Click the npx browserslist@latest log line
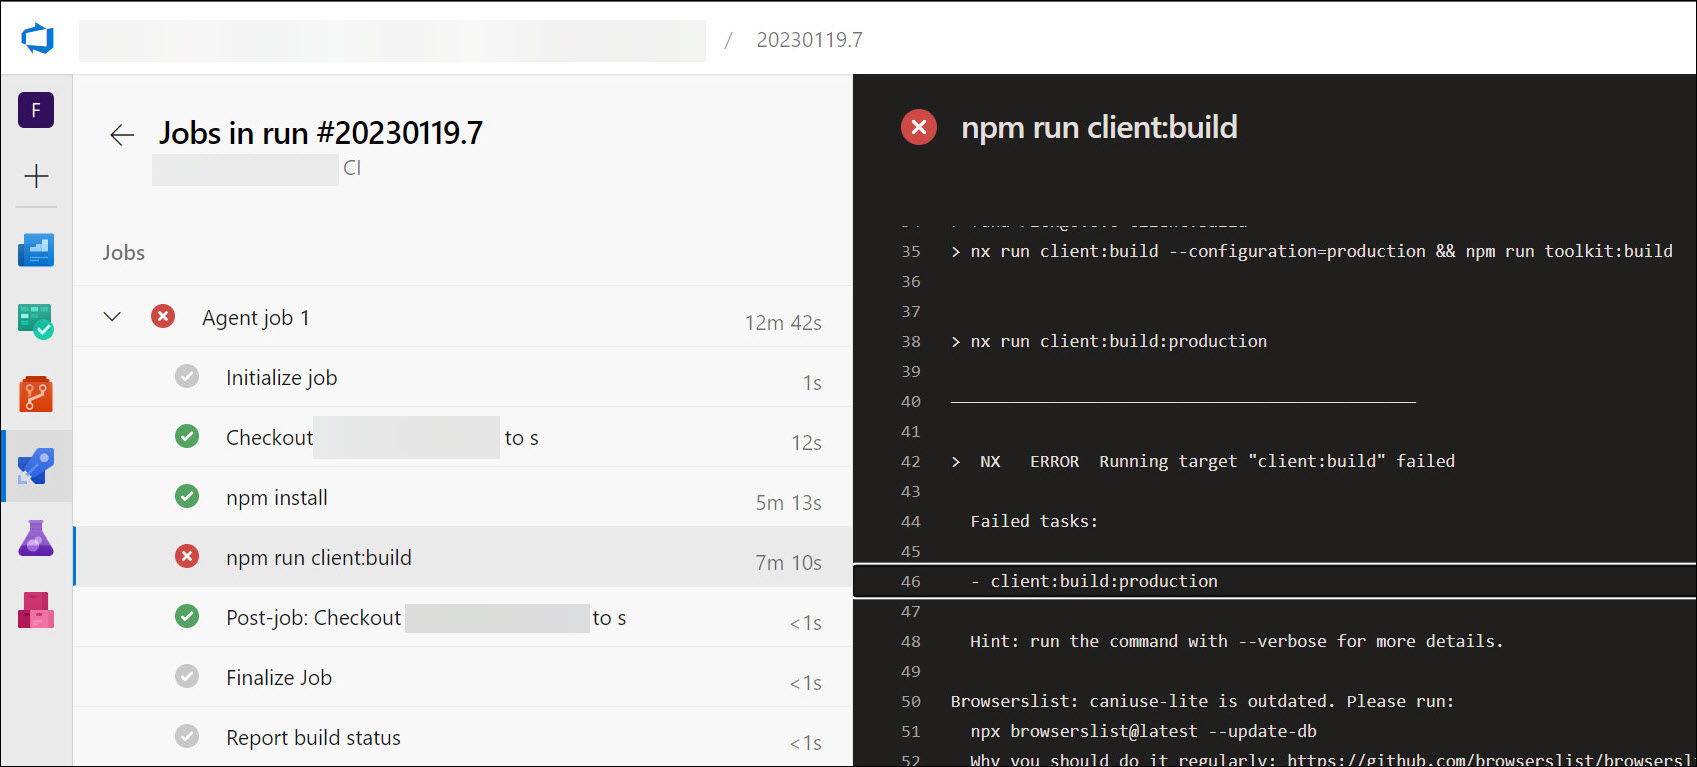Viewport: 1697px width, 767px height. click(1143, 731)
